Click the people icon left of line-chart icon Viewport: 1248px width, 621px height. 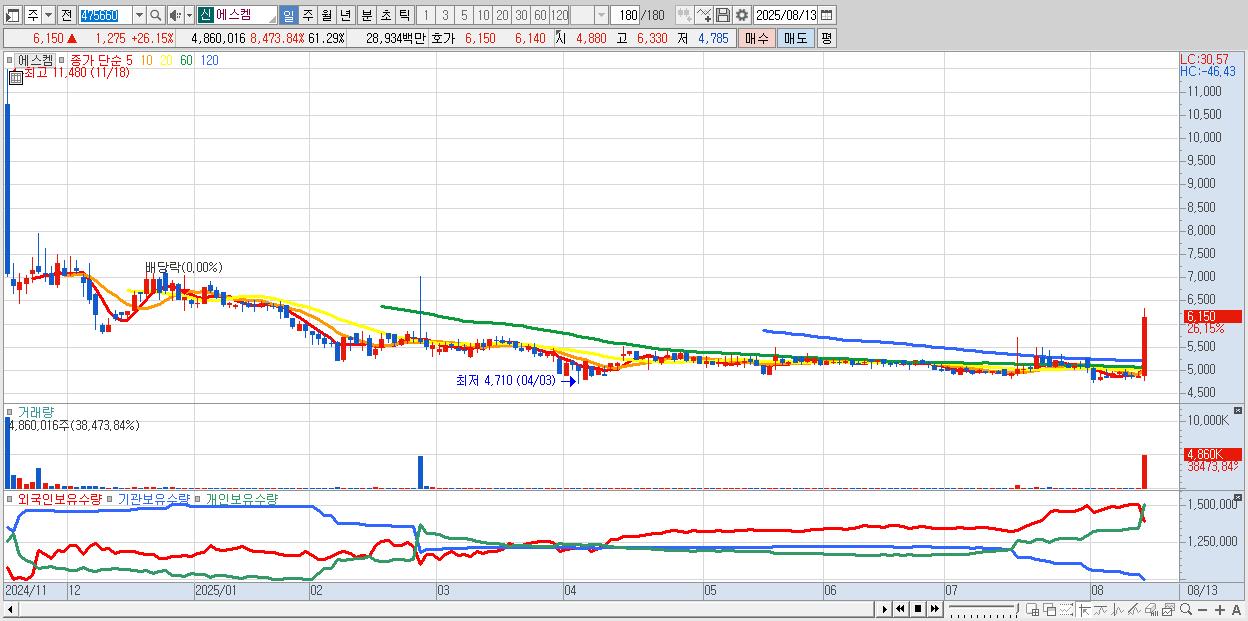(x=684, y=15)
